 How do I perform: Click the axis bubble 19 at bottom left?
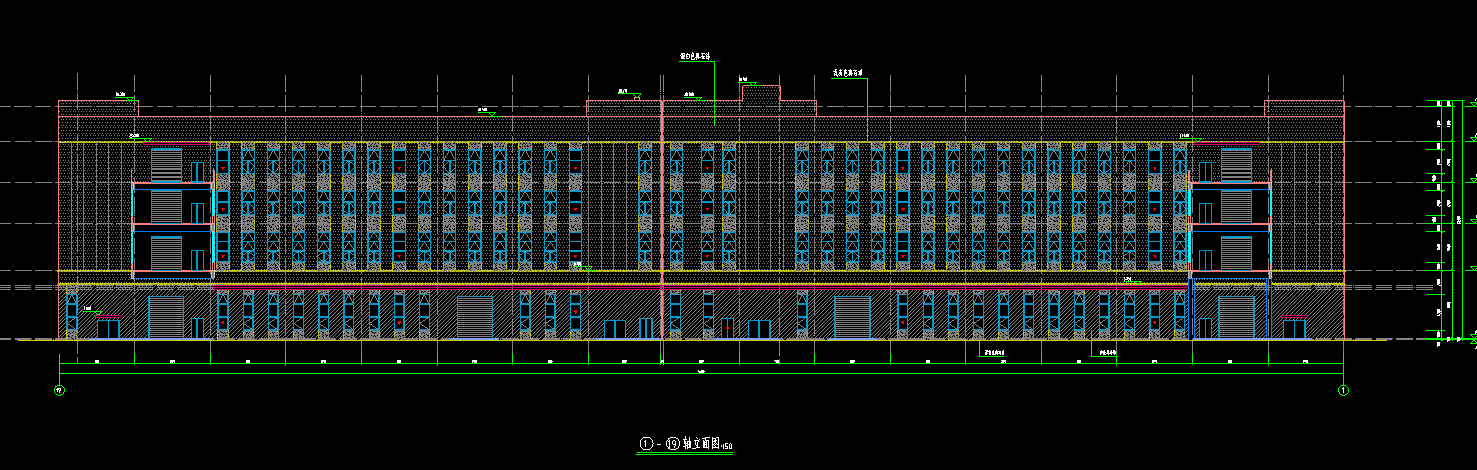click(60, 390)
